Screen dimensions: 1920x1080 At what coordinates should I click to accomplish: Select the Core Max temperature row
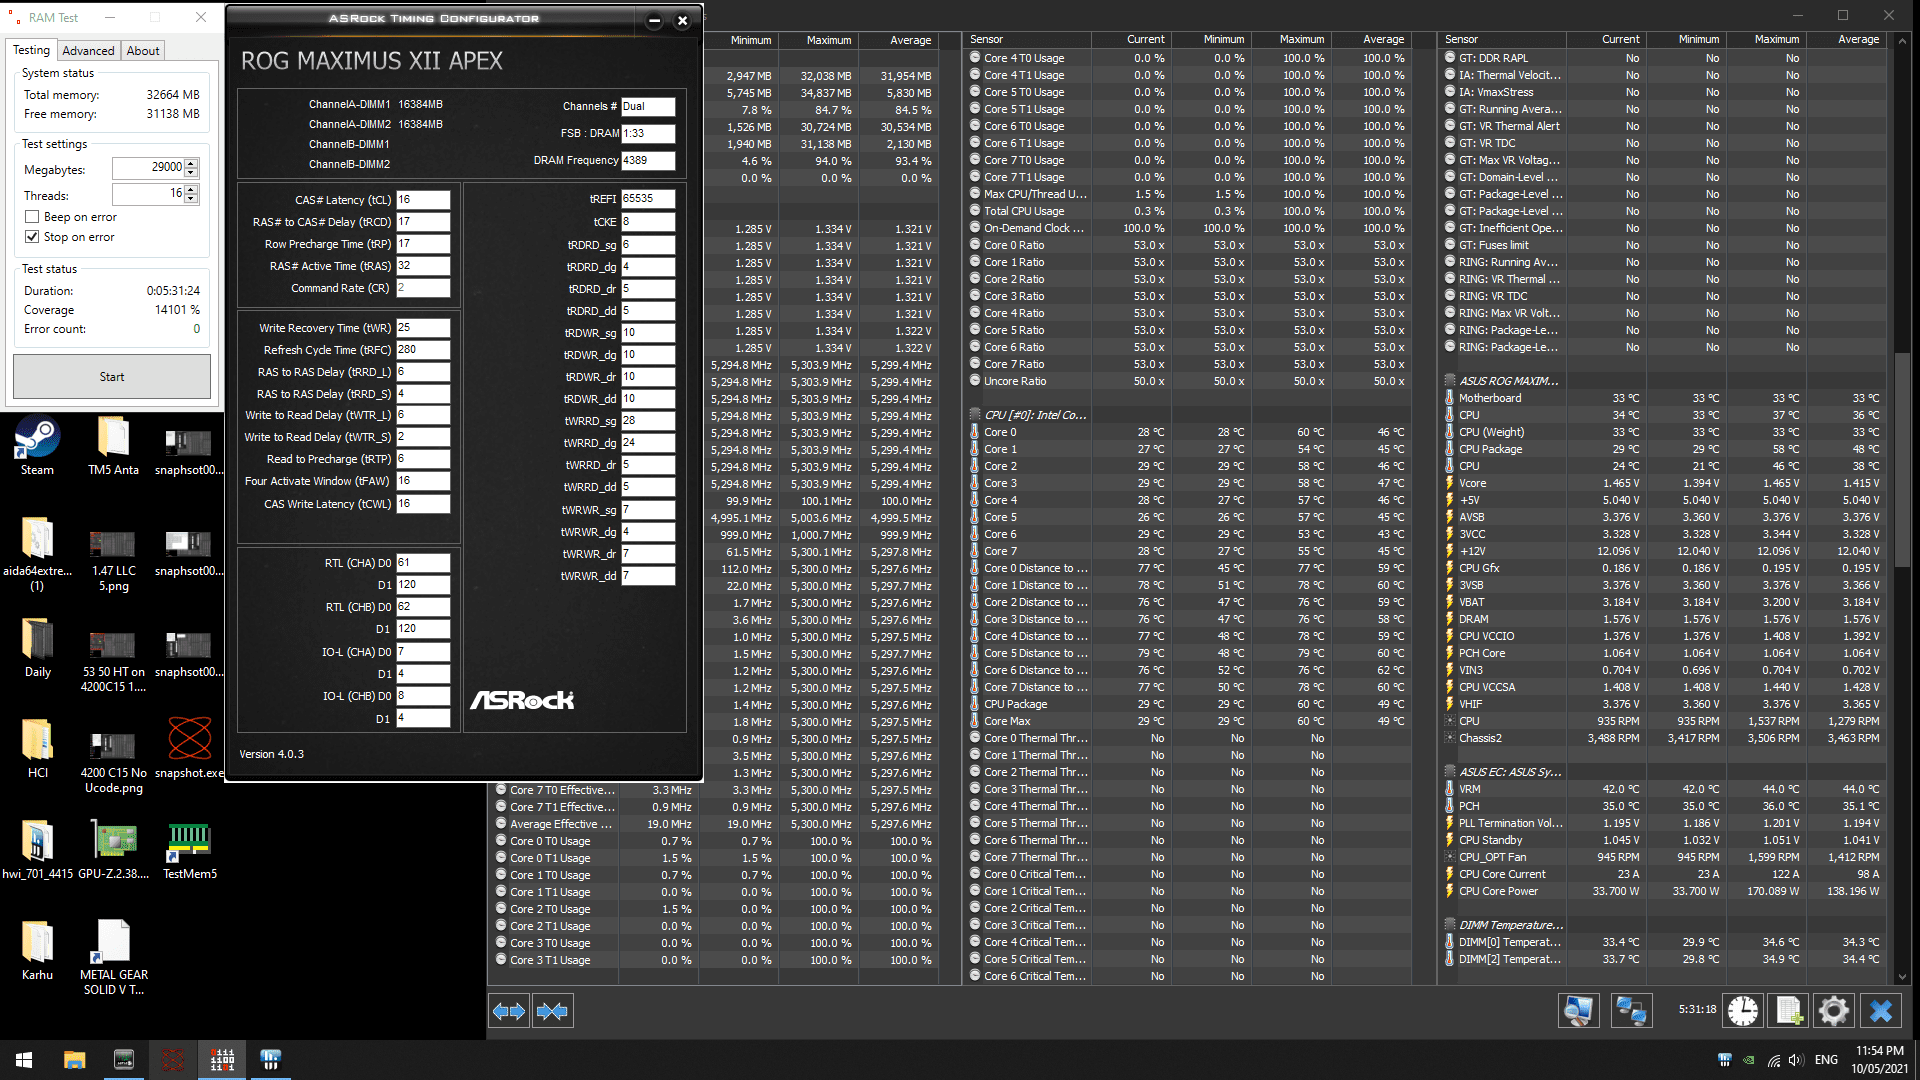coord(1188,721)
